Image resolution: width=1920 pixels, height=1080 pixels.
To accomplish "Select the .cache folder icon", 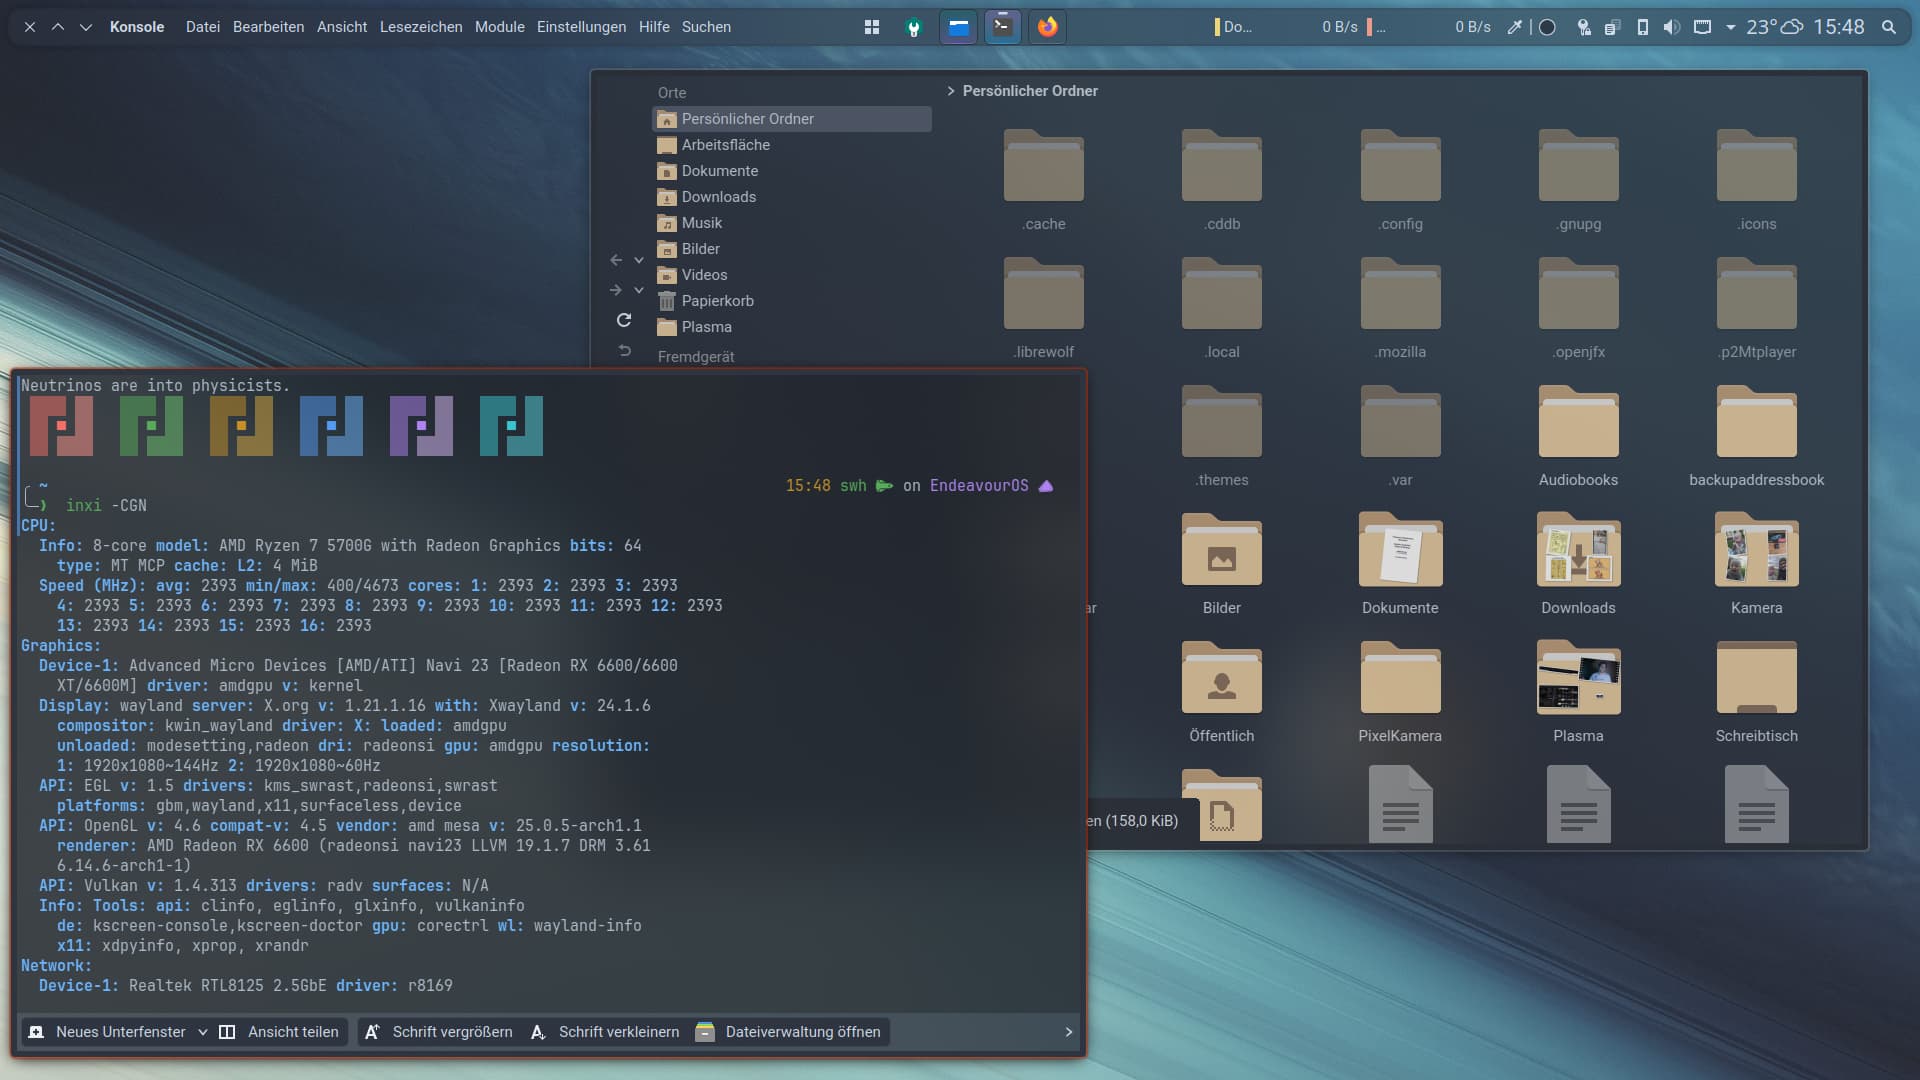I will [1043, 166].
